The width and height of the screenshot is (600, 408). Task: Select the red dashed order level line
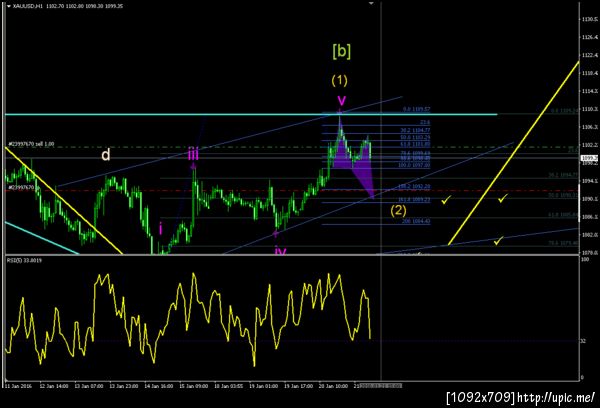(x=291, y=190)
